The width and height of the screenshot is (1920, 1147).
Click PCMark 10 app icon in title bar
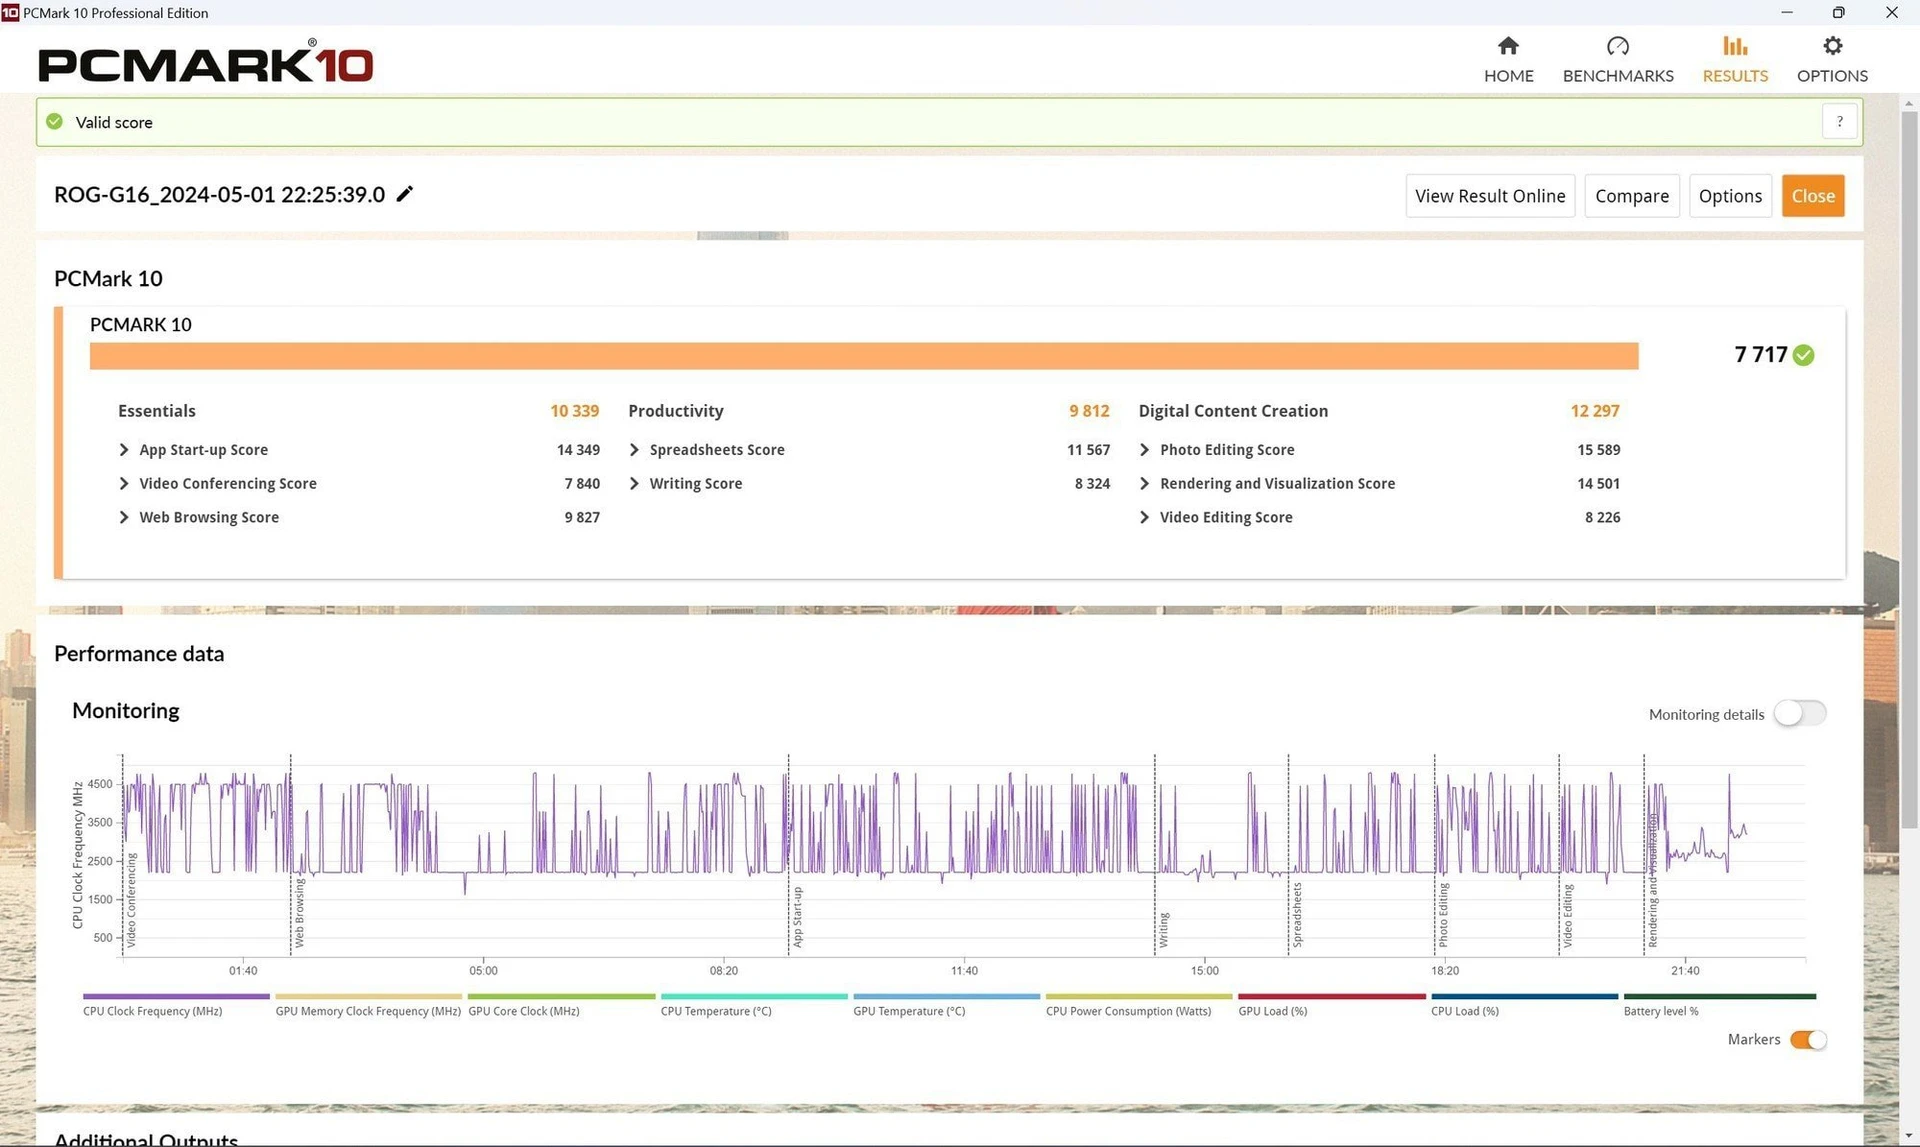(x=9, y=12)
